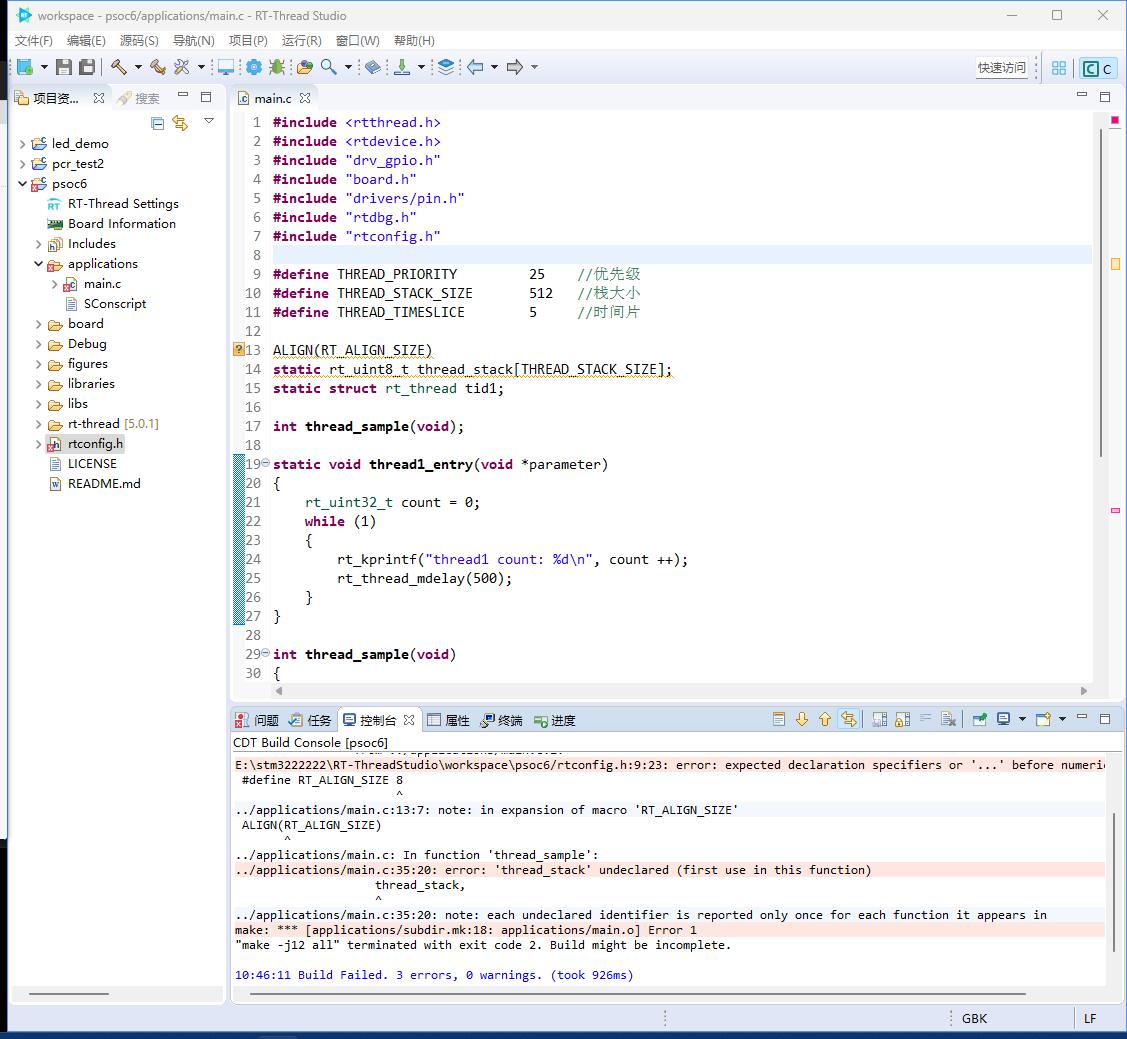The image size is (1127, 1039).
Task: Click the GBK encoding indicator in status bar
Action: coord(974,1018)
